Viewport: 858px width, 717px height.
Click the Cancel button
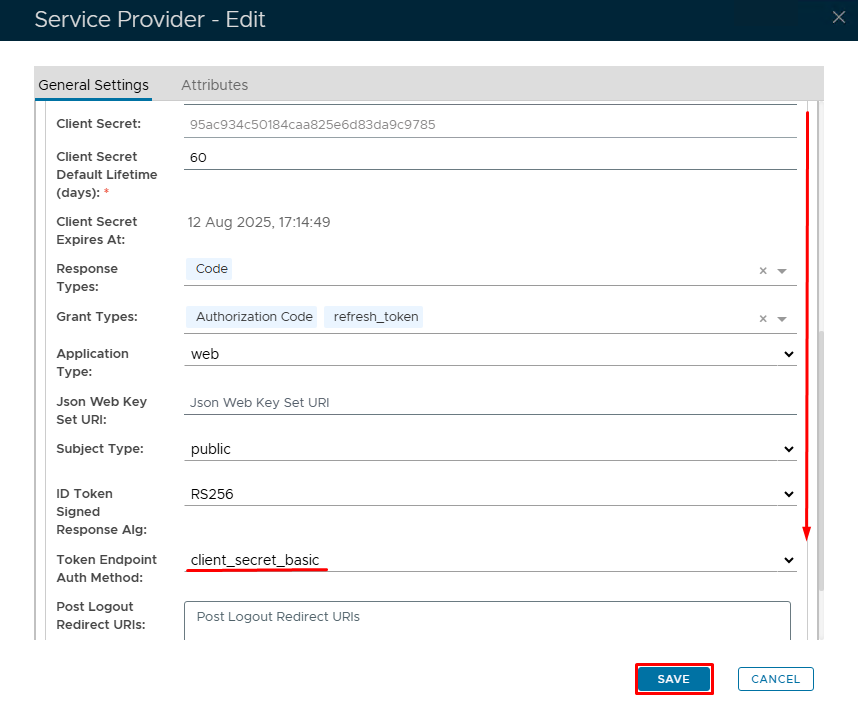[x=775, y=679]
